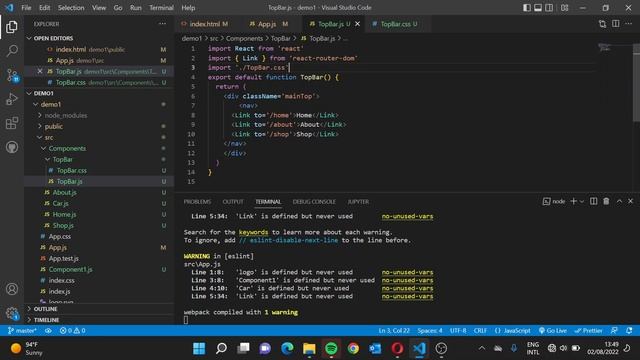Collapse the DEMO1 workspace section
This screenshot has width=640, height=360.
pos(29,93)
